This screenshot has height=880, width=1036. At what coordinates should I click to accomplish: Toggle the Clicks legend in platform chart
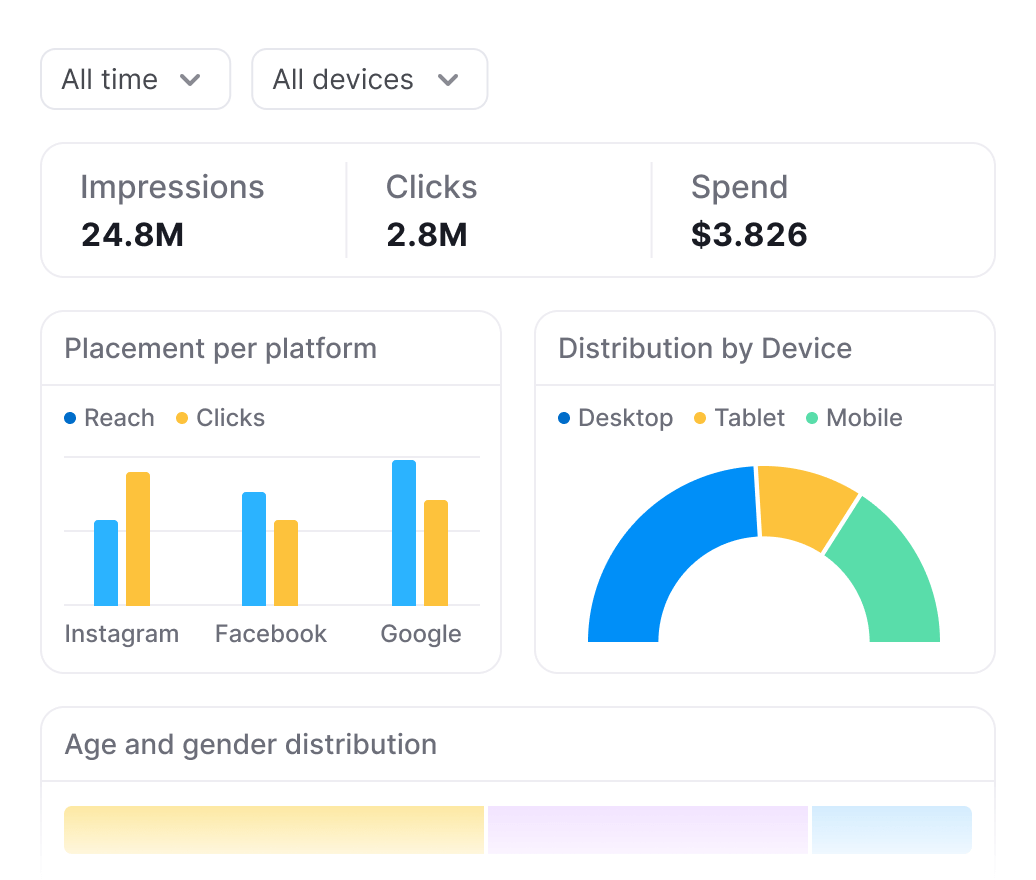tap(220, 418)
